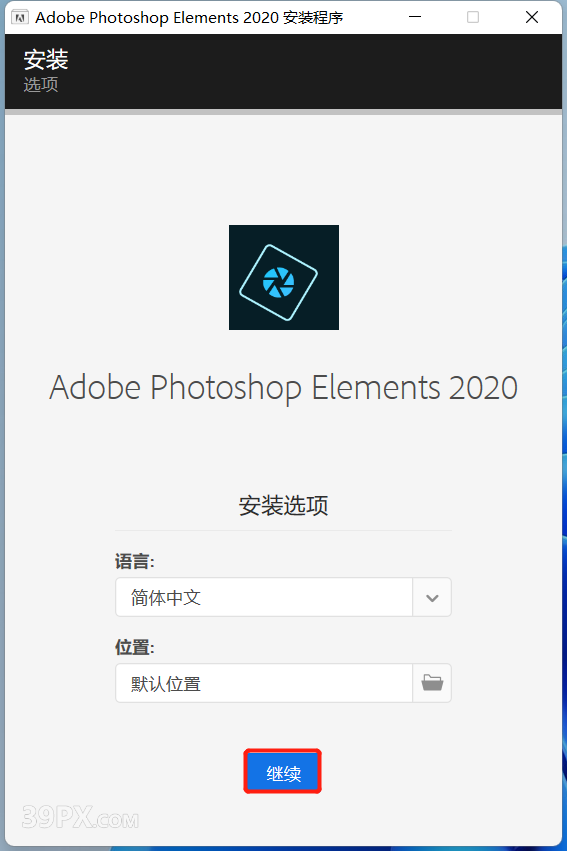Click the 选项 subtitle in the header
The image size is (567, 851).
click(41, 85)
